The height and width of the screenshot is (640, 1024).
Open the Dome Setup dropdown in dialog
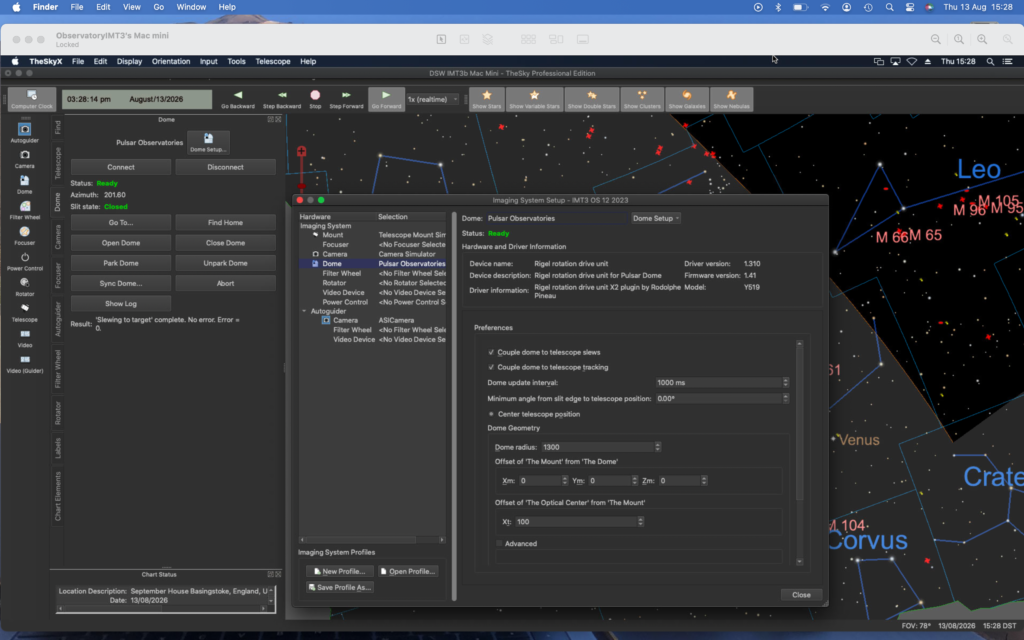tap(656, 218)
